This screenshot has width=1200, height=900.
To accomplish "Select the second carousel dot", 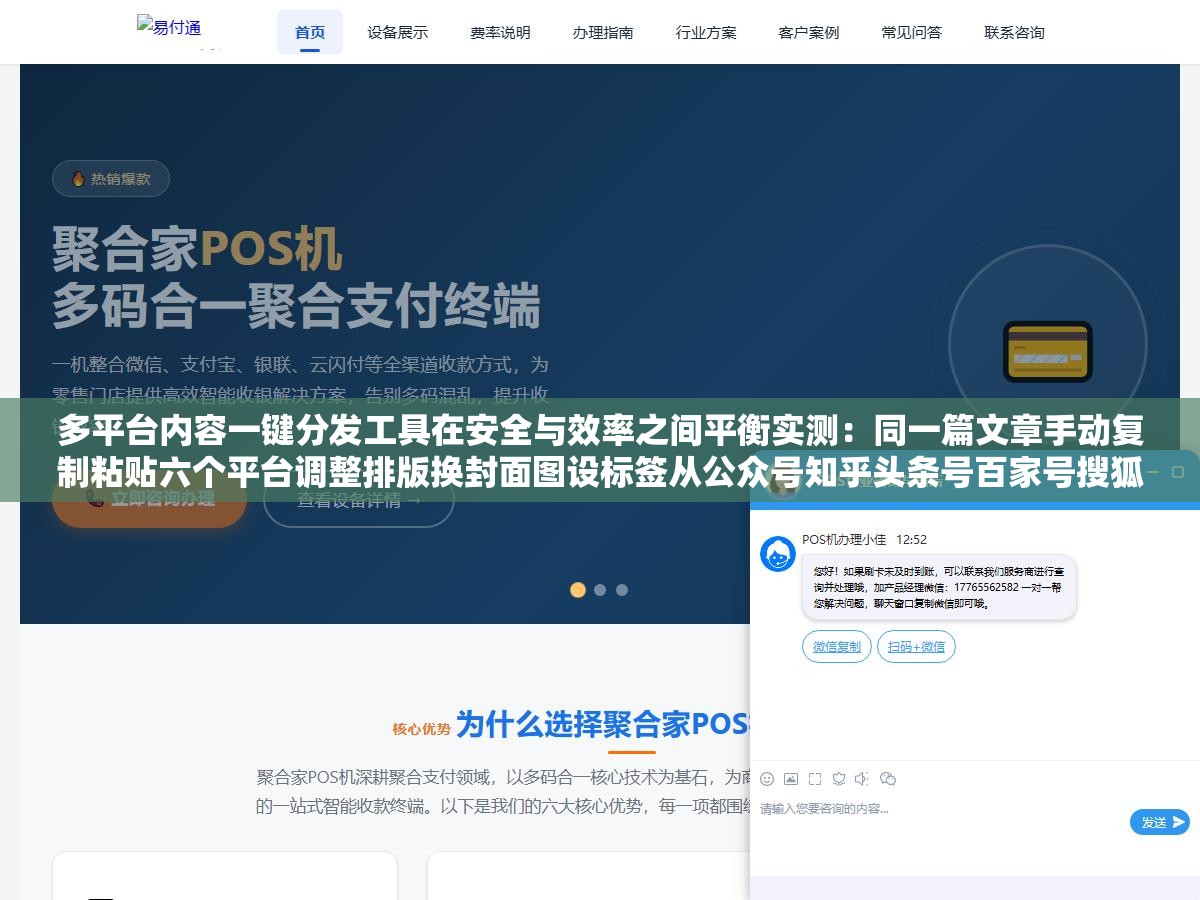I will click(x=600, y=590).
